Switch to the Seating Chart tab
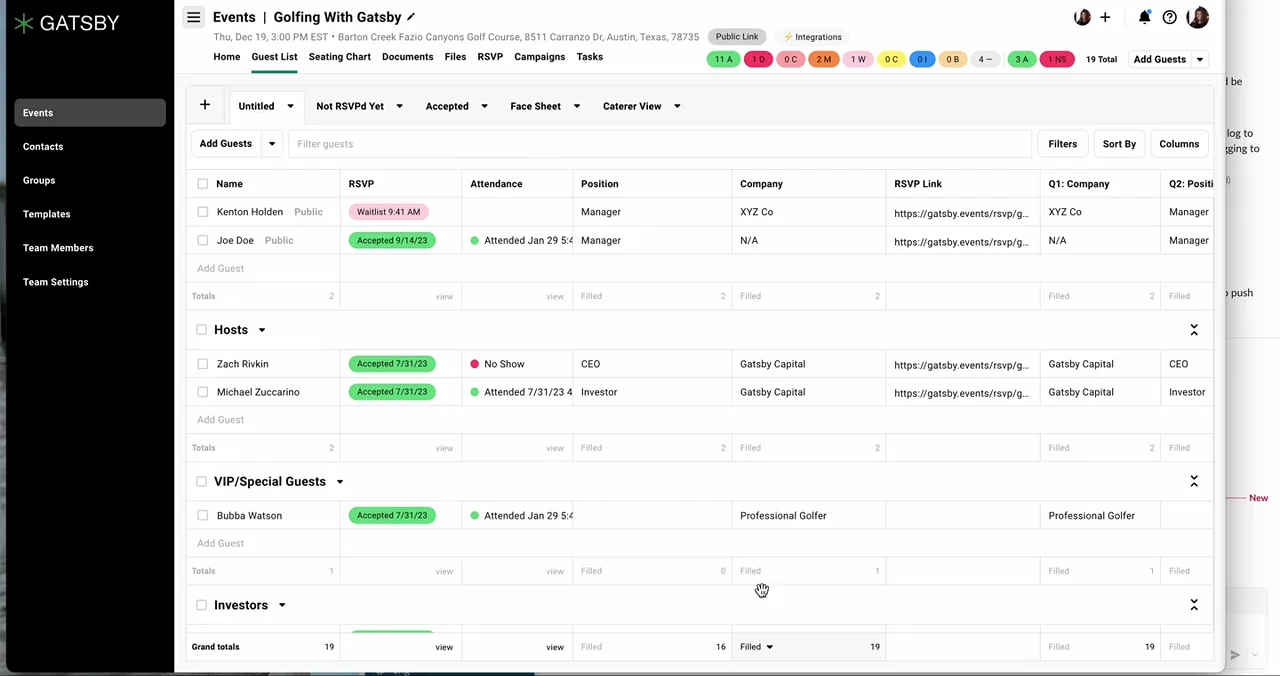 coord(340,57)
